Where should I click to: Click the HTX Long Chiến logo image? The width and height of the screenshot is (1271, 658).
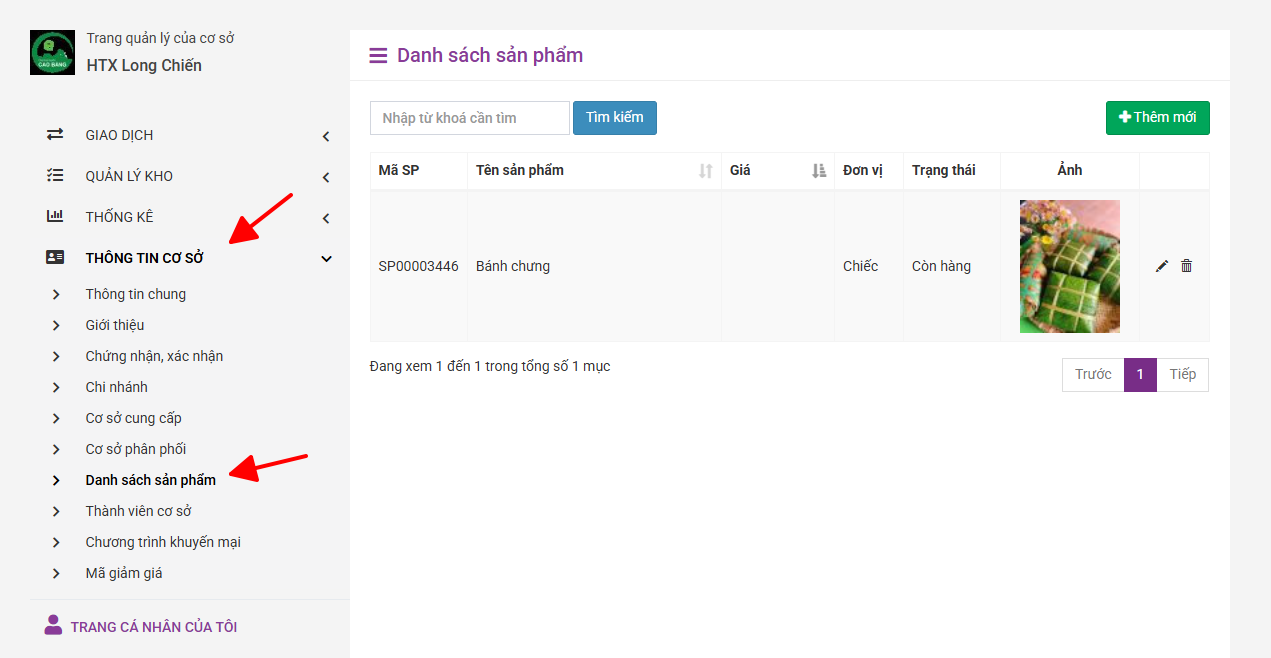[52, 52]
